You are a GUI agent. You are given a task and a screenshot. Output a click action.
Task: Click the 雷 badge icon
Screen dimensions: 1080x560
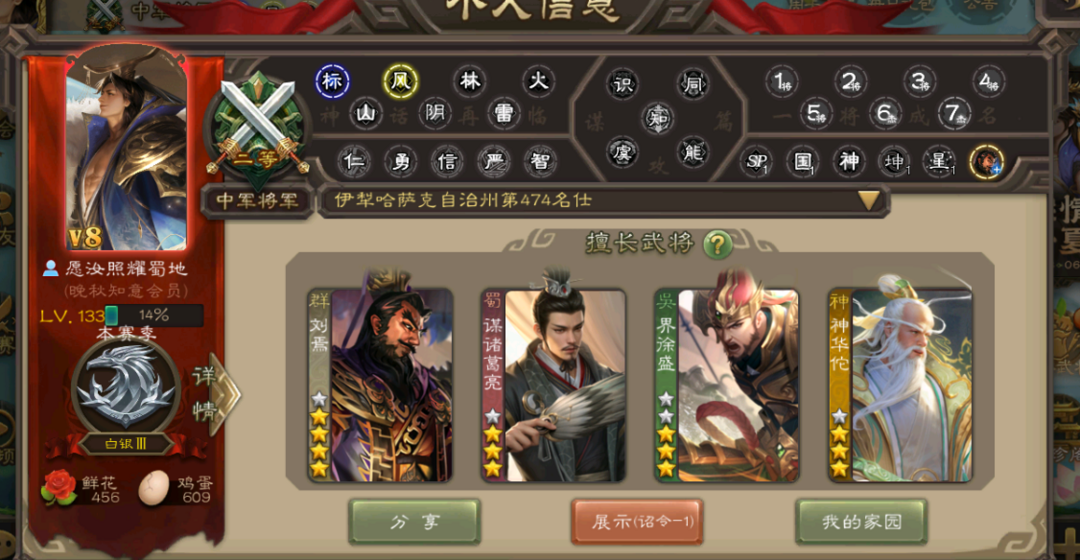point(503,113)
